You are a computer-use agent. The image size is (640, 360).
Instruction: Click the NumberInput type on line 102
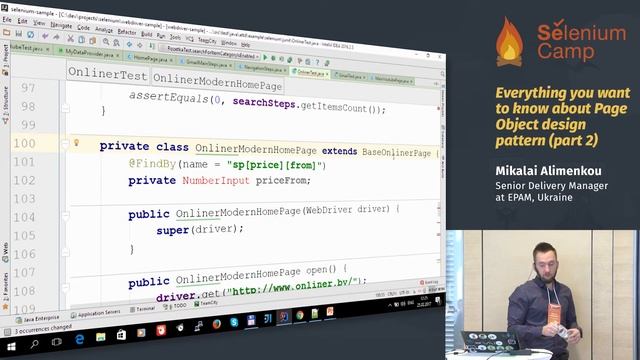point(216,180)
